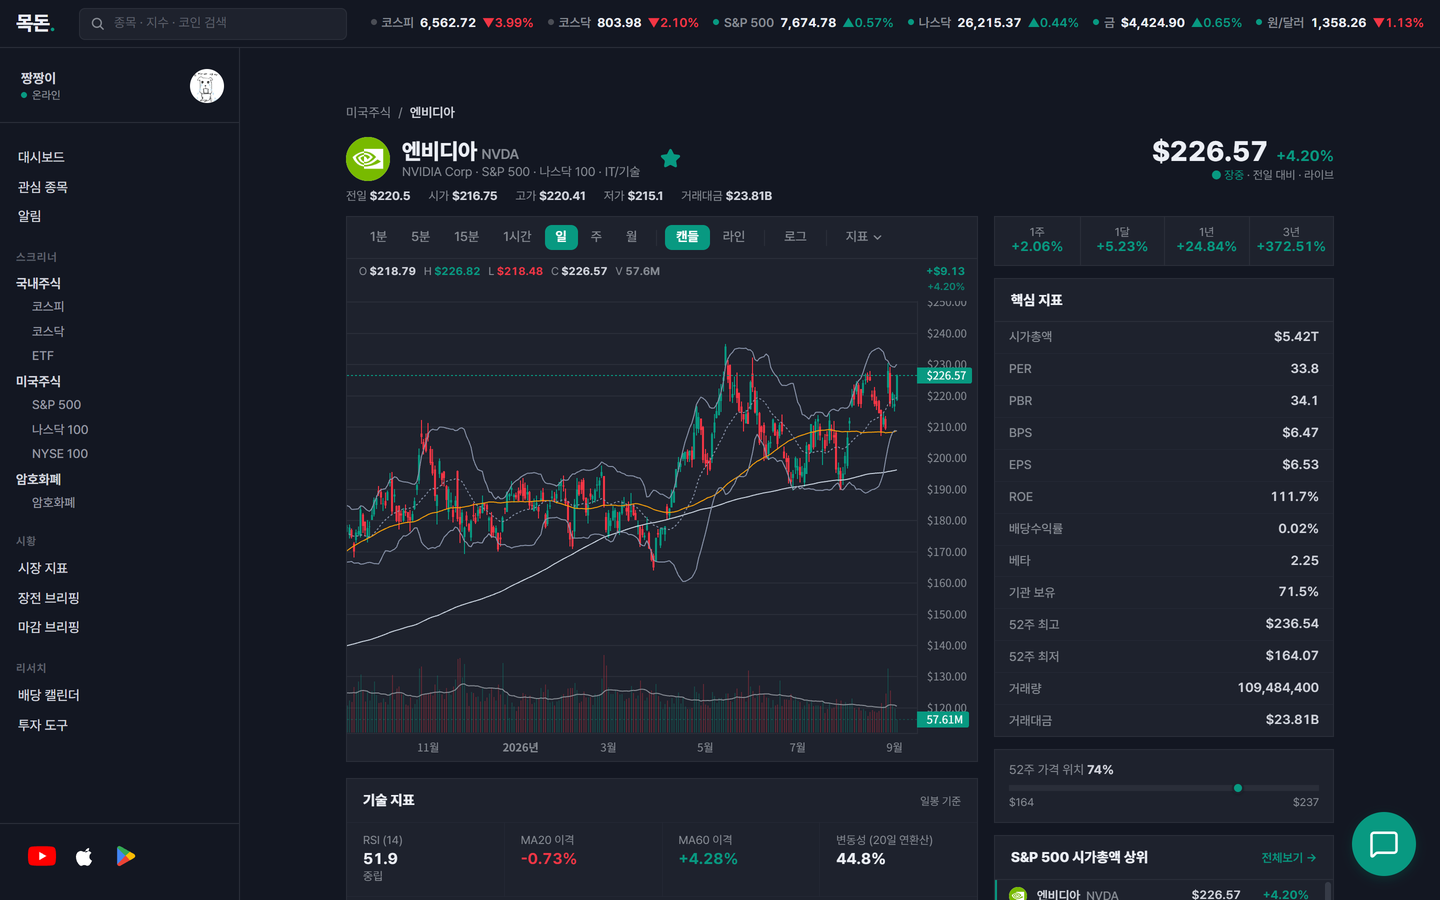Click the RSI (14) value 51.9
The image size is (1440, 900).
(x=380, y=859)
